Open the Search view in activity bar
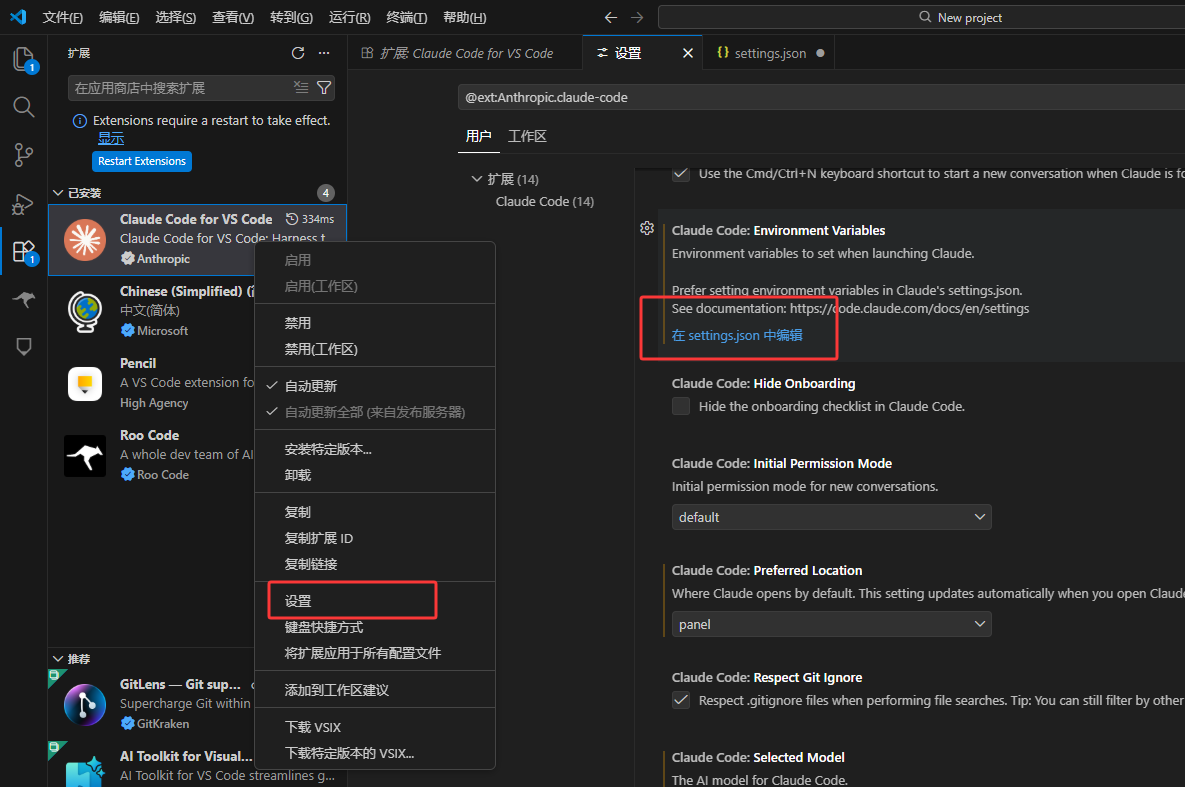Viewport: 1185px width, 787px height. 23,107
